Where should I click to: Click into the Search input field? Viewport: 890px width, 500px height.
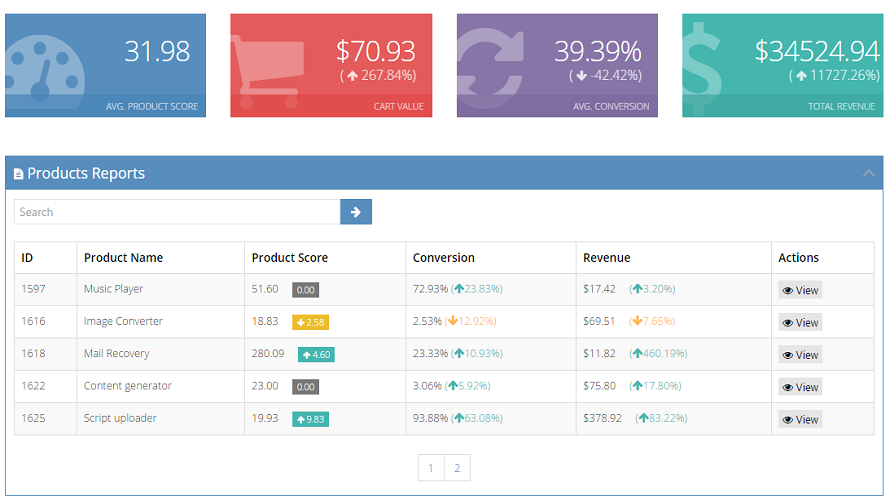tap(177, 212)
